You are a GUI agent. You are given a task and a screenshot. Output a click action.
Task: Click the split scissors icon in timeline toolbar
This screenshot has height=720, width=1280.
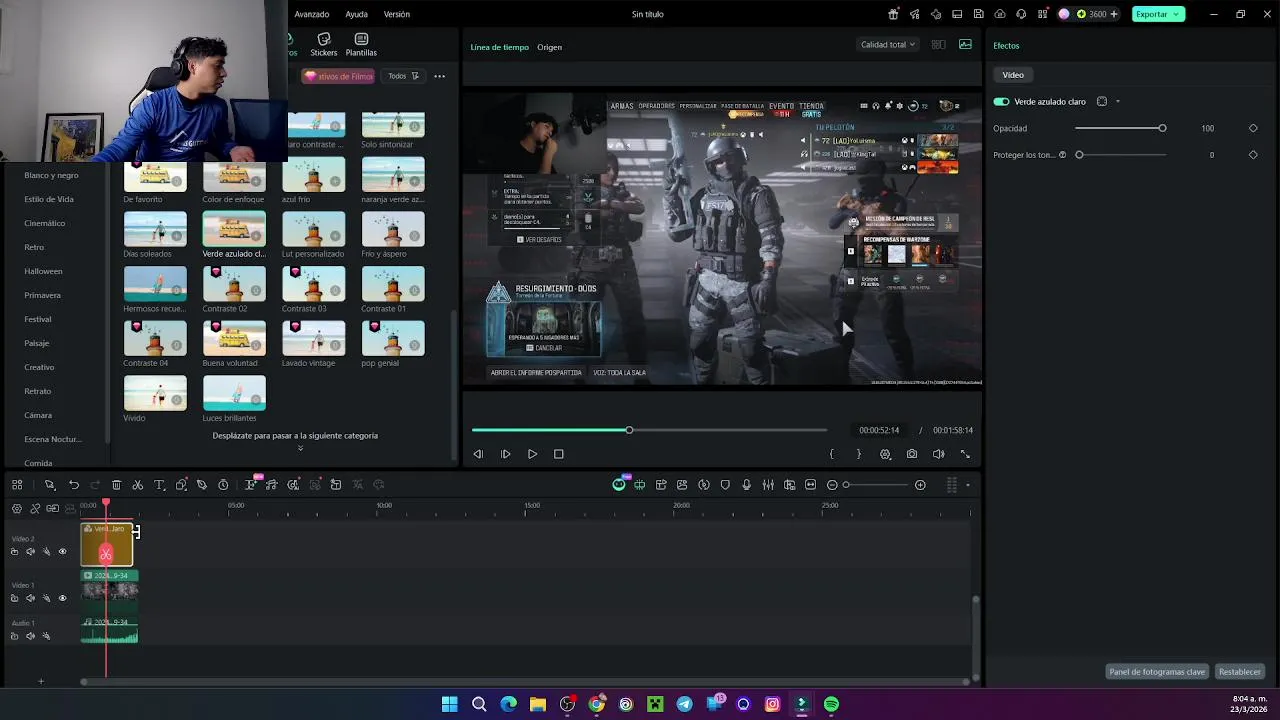tap(138, 485)
